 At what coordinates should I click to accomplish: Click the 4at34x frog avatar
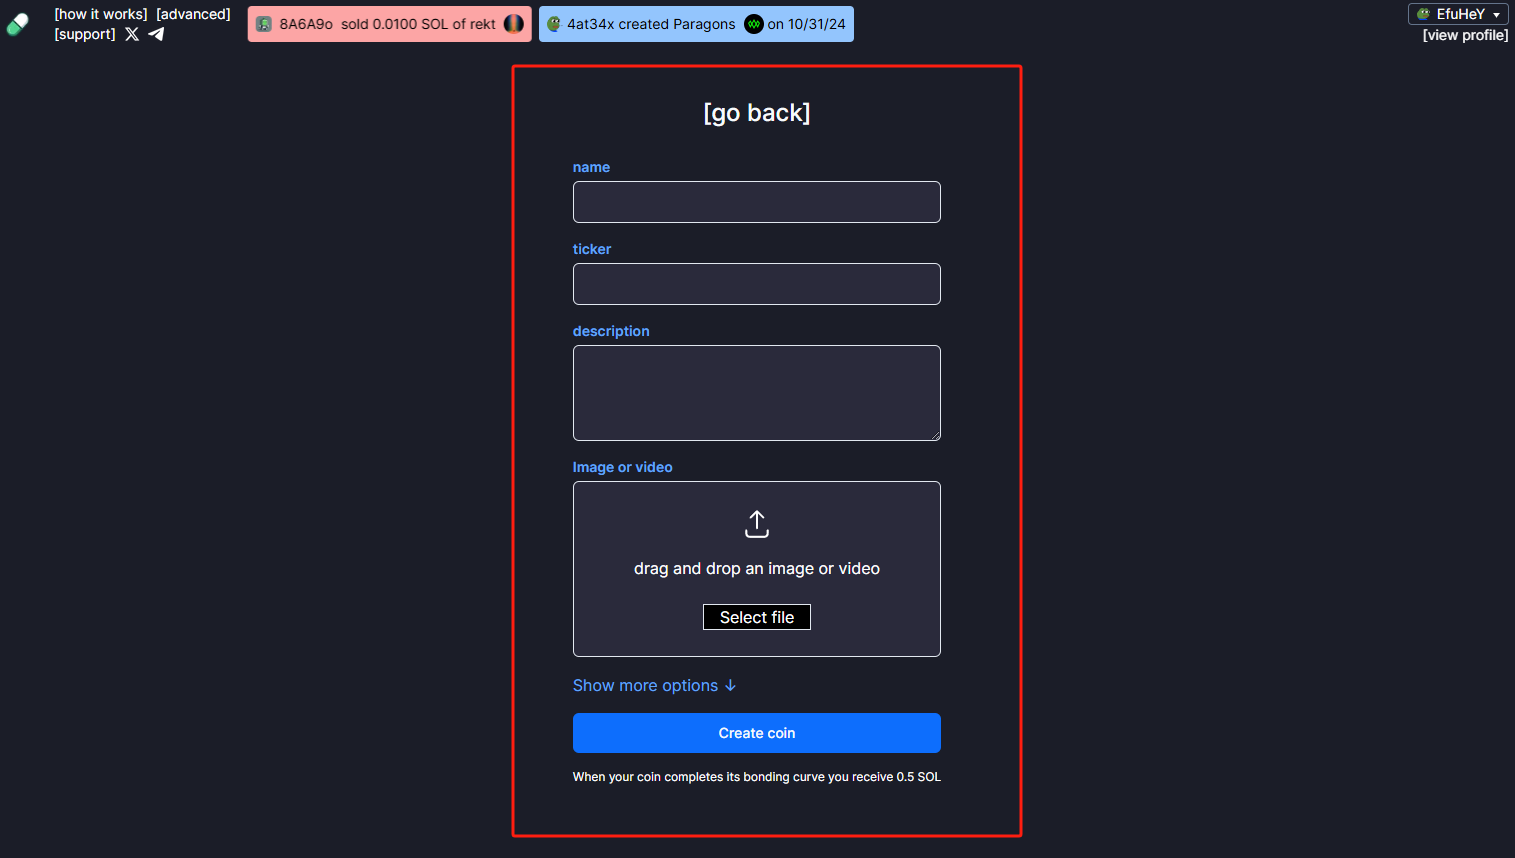point(554,24)
